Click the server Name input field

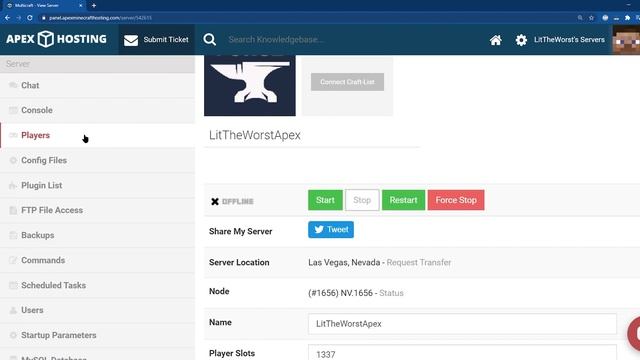pyautogui.click(x=462, y=324)
